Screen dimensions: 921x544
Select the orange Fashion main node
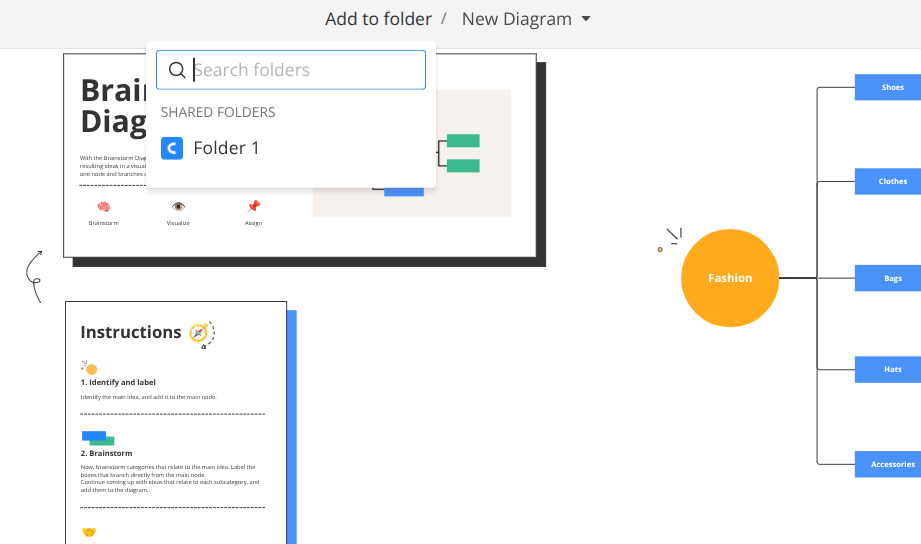point(729,278)
